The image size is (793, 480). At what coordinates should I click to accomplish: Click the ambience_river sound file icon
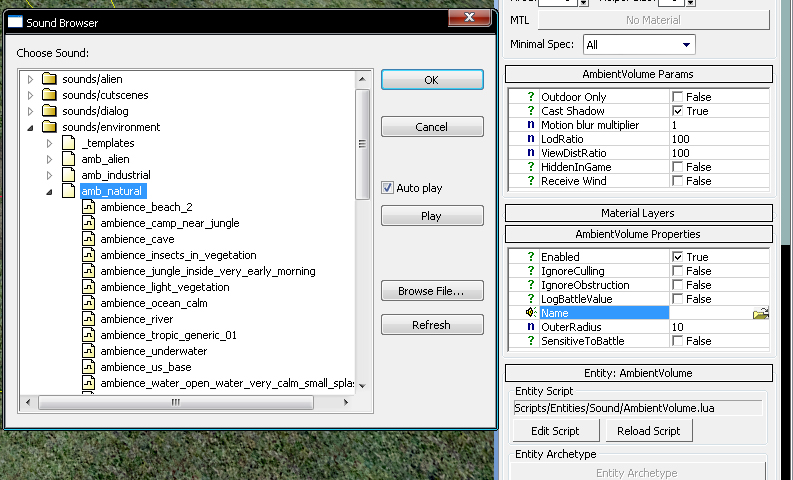pyautogui.click(x=88, y=319)
